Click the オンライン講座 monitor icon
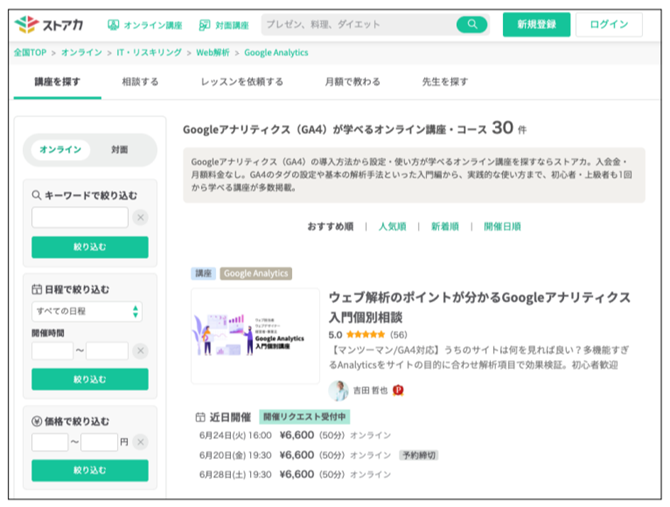The image size is (670, 507). 113,25
